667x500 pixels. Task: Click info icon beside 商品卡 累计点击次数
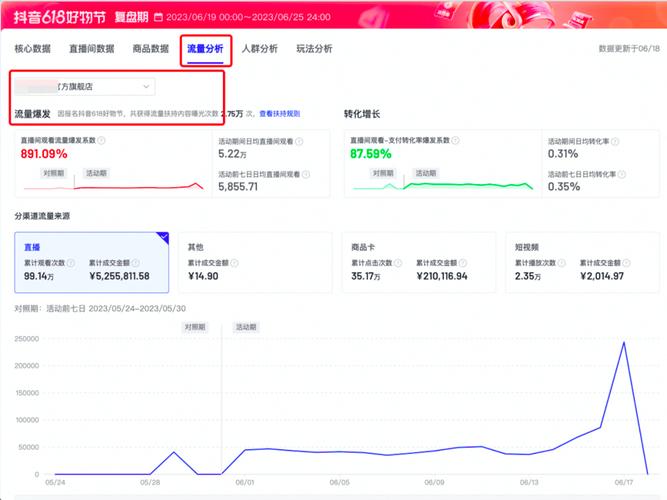398,263
